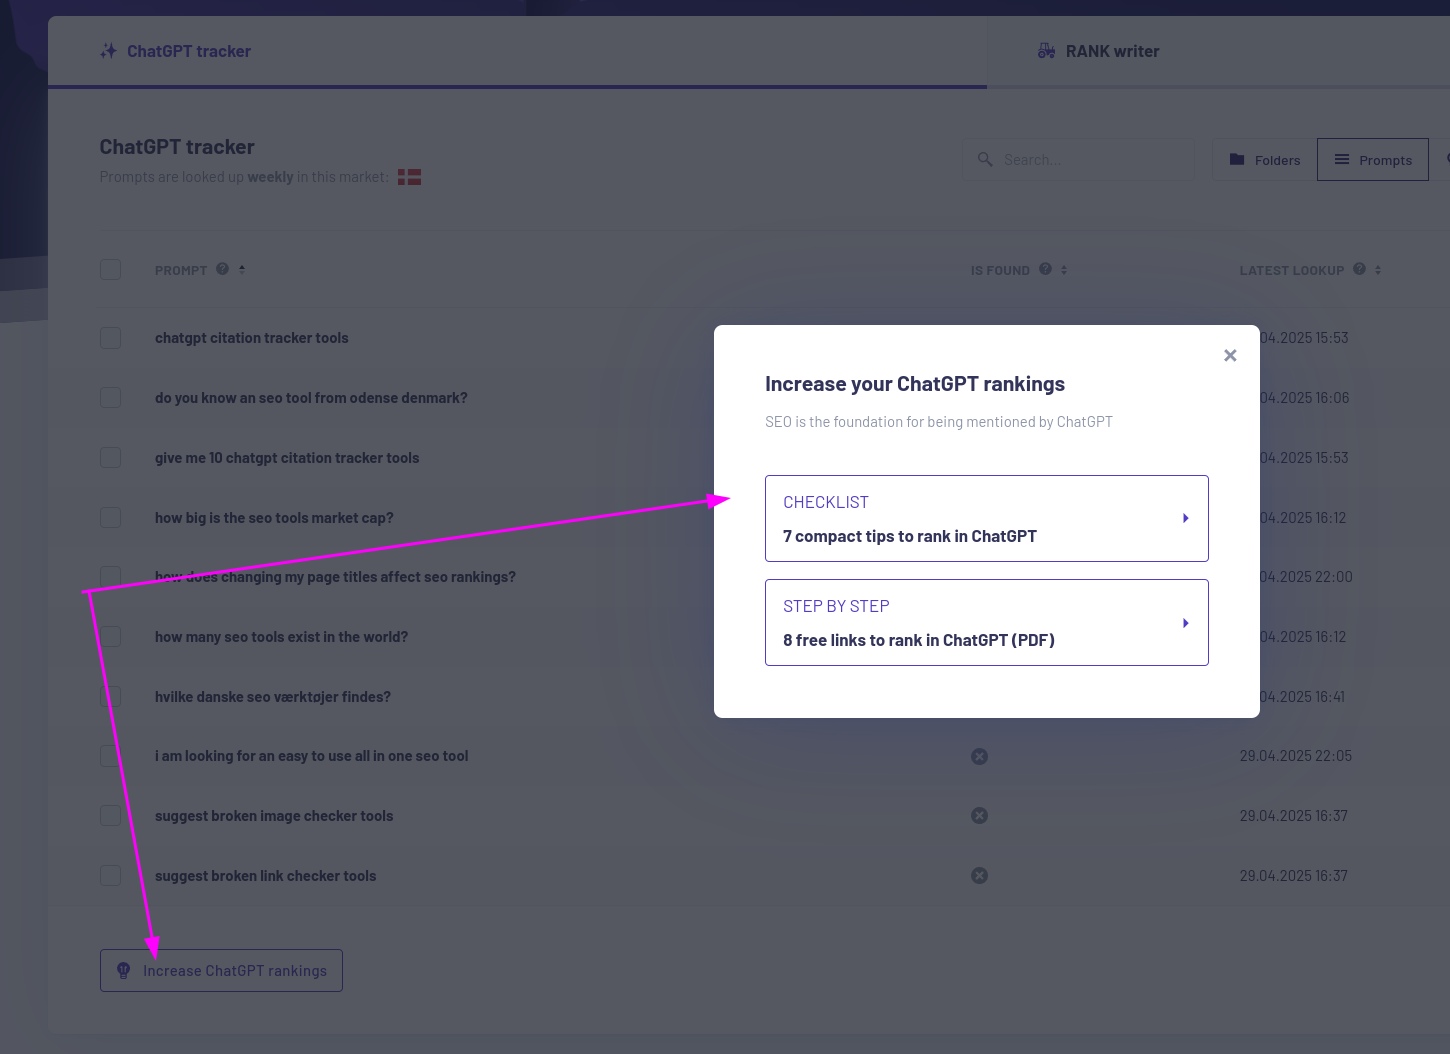
Task: Check the box for how many seo tools exist
Action: (x=110, y=637)
